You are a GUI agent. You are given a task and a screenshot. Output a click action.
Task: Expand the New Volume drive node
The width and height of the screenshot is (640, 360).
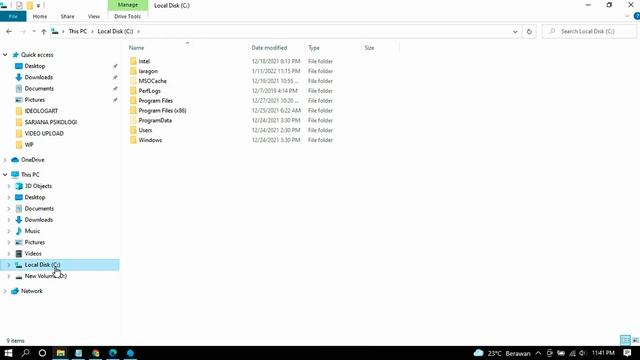click(x=9, y=276)
